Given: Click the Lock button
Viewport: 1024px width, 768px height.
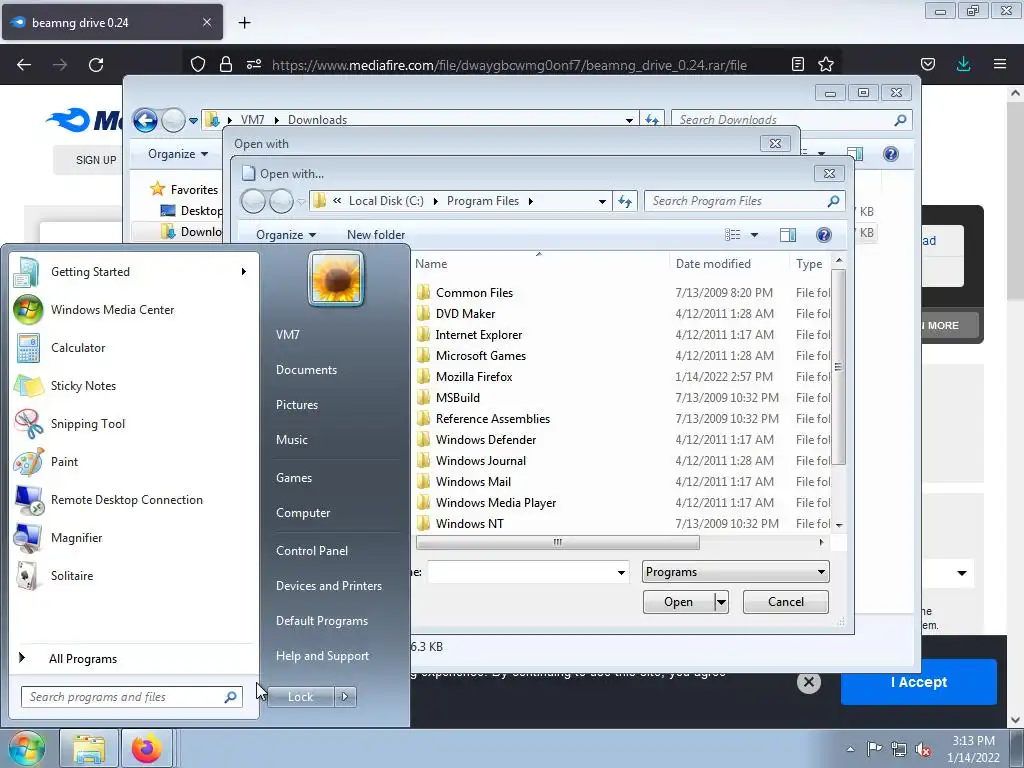Looking at the screenshot, I should click(x=300, y=697).
